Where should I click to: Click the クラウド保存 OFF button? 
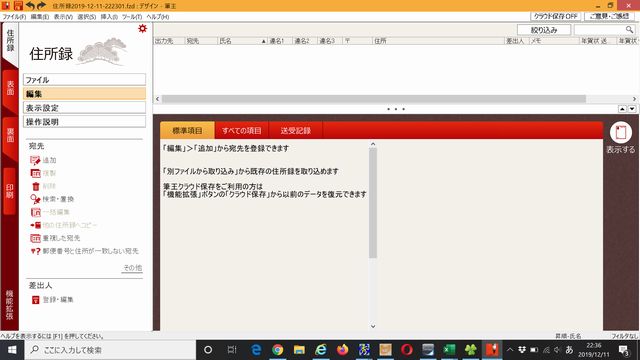tap(556, 16)
